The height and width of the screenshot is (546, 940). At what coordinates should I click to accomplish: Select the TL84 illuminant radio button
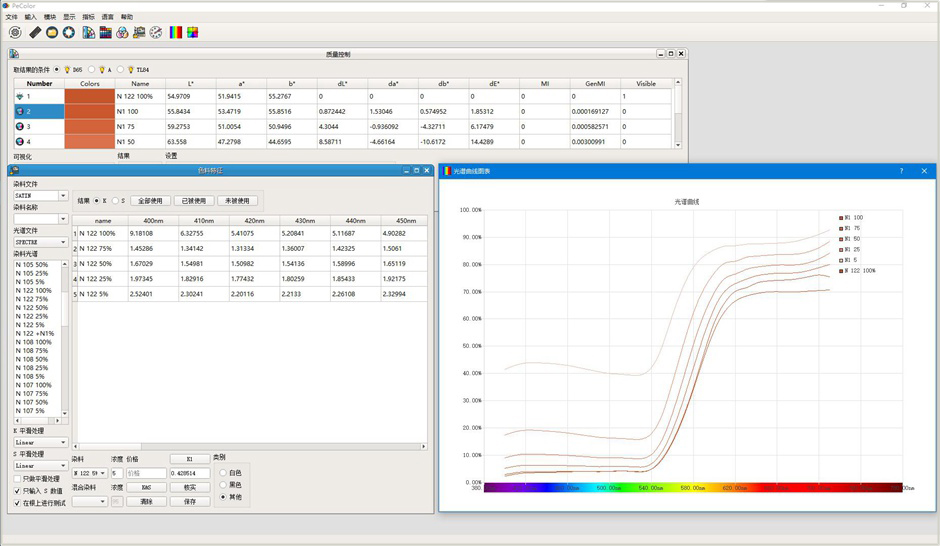click(x=122, y=69)
